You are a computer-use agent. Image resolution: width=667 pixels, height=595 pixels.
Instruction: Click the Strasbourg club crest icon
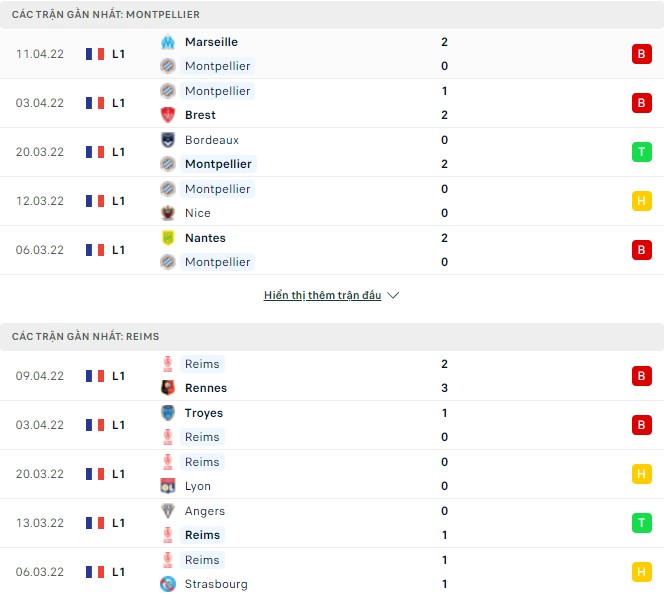(168, 584)
